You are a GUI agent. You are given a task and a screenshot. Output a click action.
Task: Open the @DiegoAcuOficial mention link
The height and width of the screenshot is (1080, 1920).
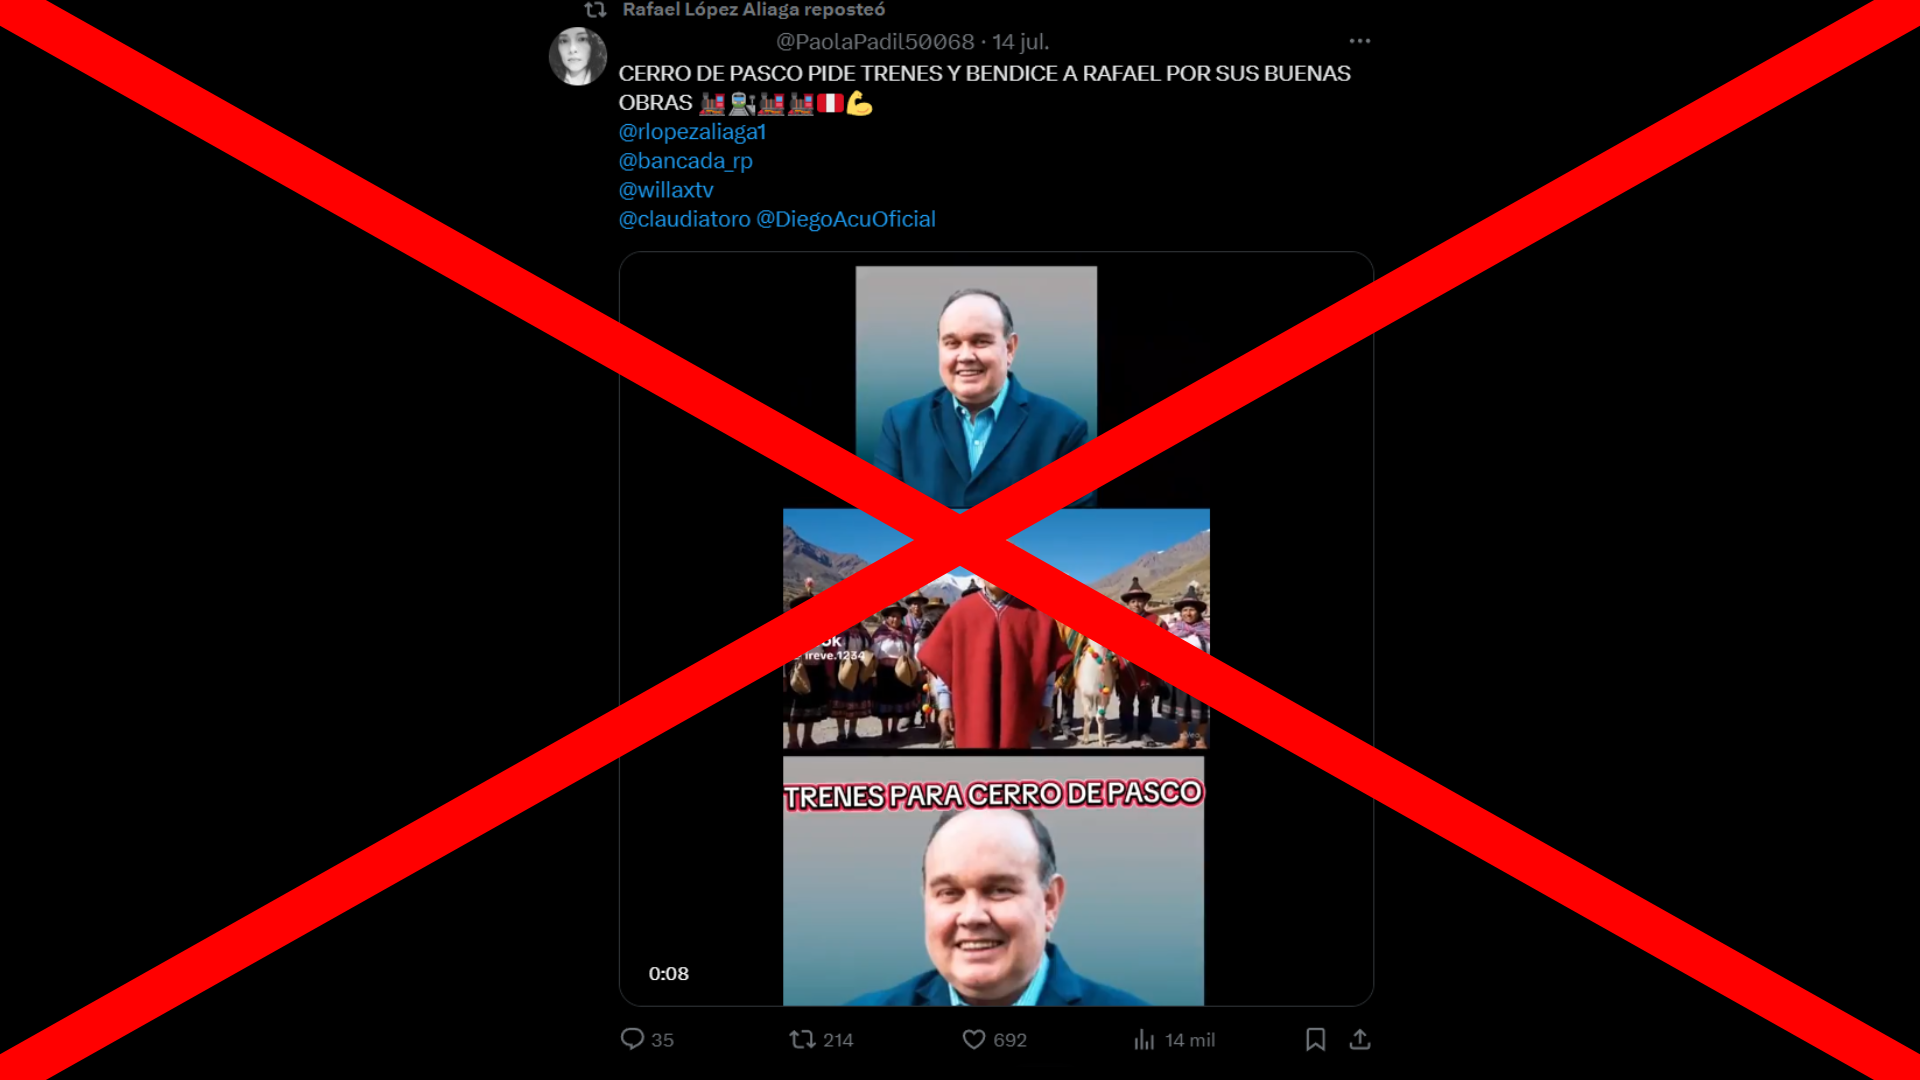click(x=846, y=219)
